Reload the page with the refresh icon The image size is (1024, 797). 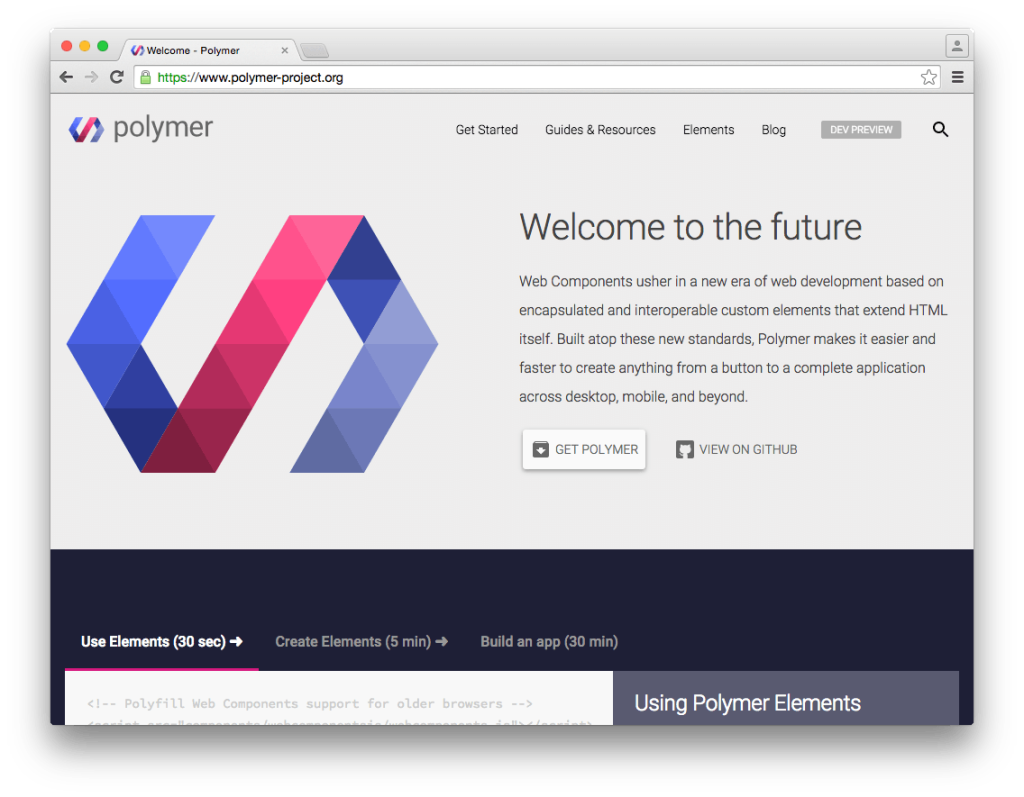(117, 76)
